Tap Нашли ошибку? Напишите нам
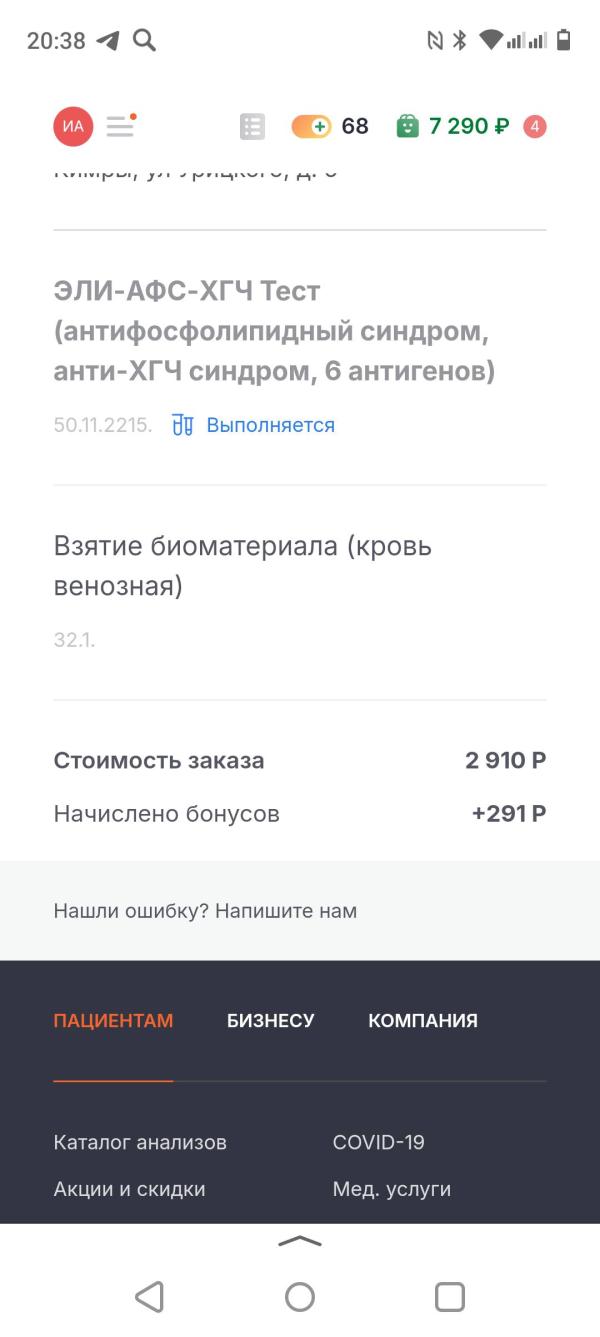The width and height of the screenshot is (600, 1337). click(x=205, y=911)
